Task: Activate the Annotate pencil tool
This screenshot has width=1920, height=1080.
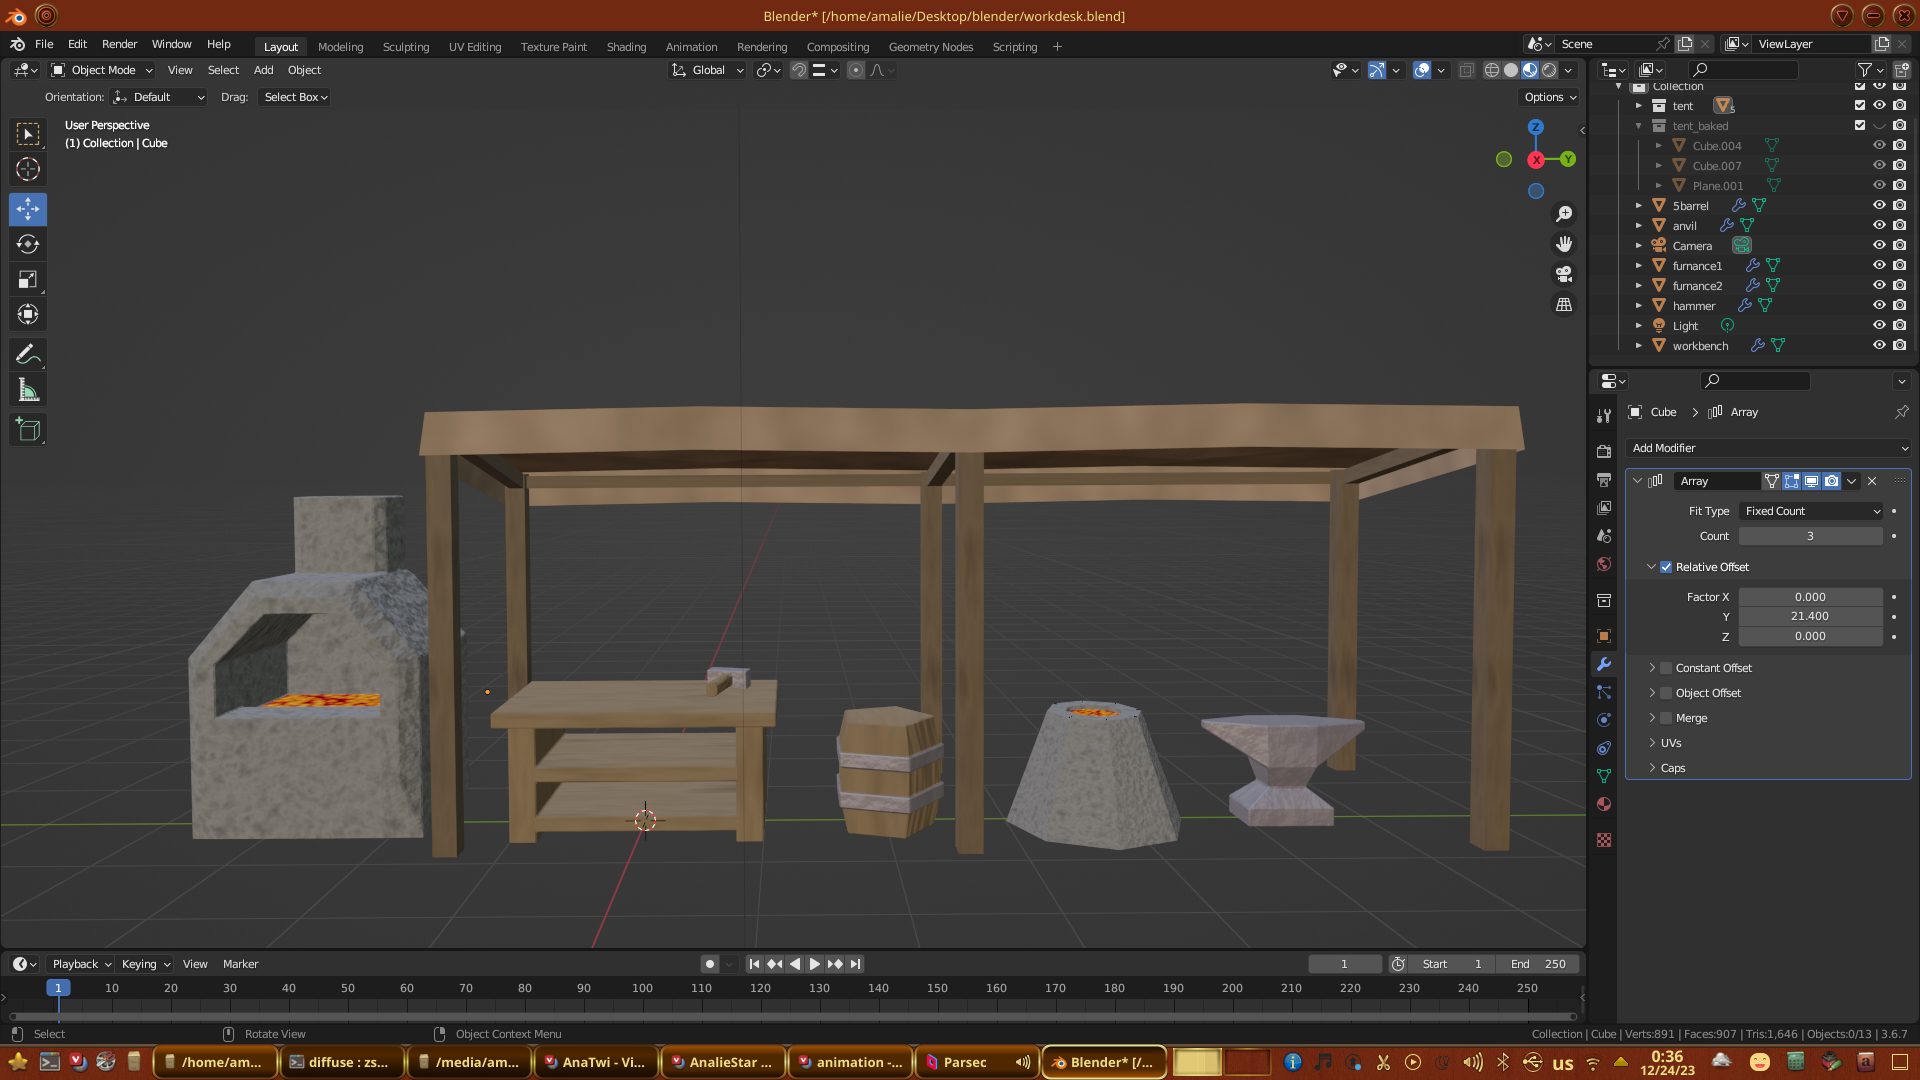Action: point(28,355)
